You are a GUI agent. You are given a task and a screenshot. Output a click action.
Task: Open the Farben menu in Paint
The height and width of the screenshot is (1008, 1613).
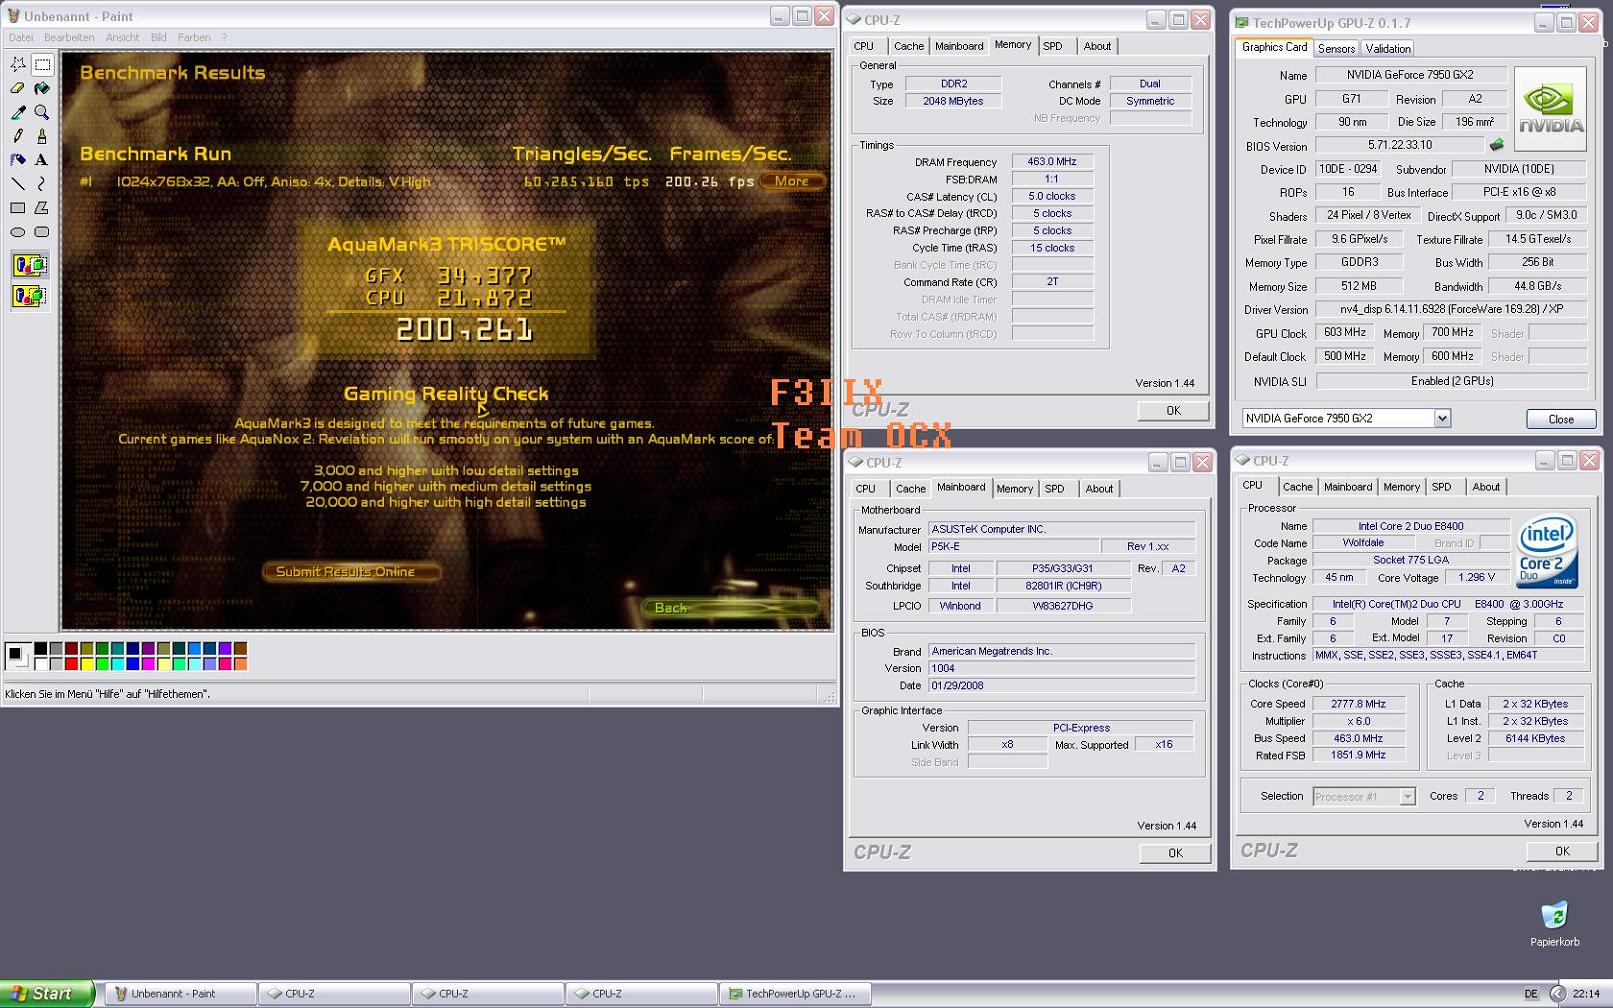click(x=194, y=37)
